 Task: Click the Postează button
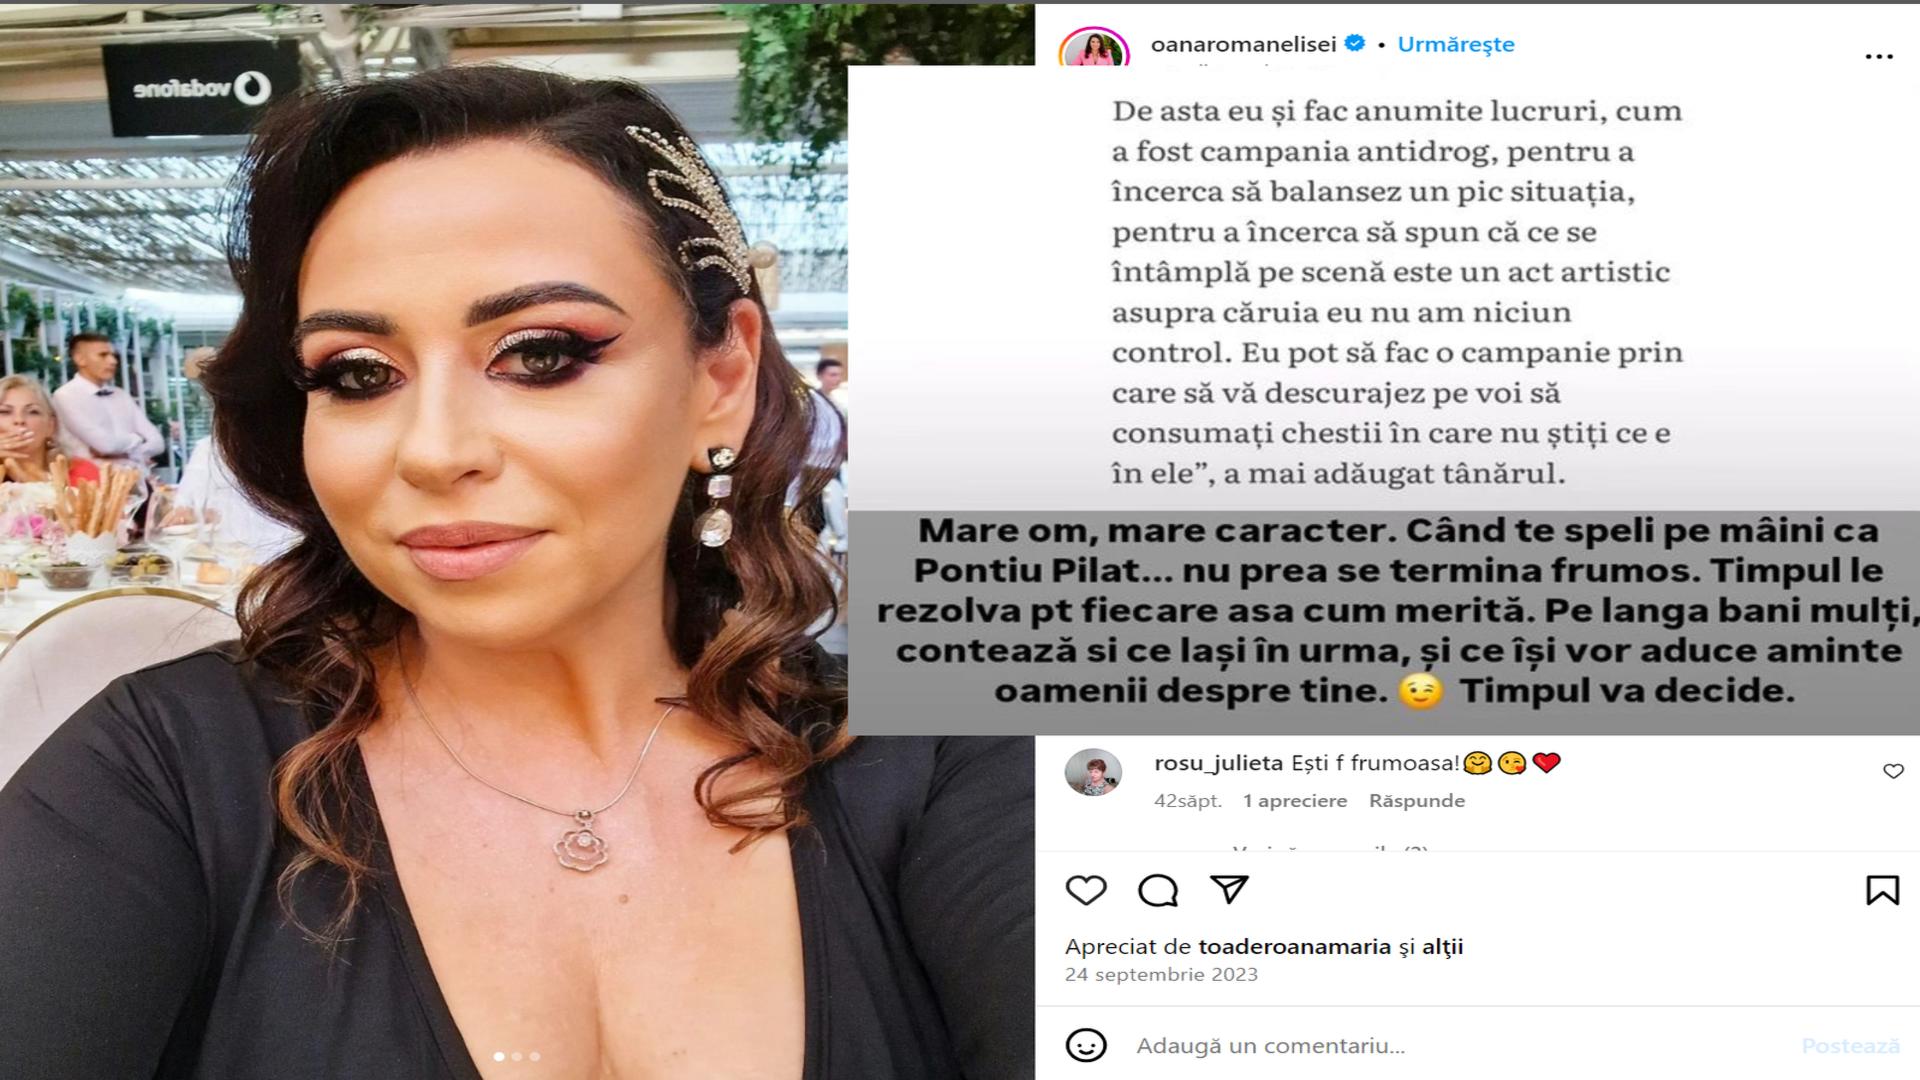1850,1046
